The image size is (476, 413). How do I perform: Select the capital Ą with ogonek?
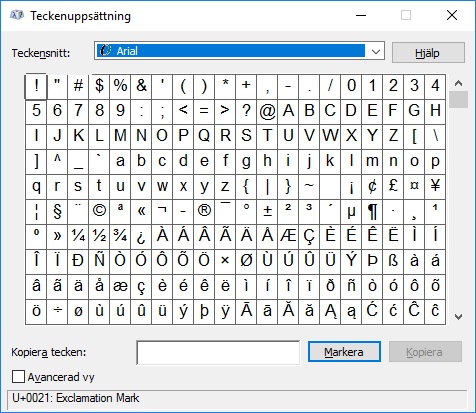330,312
